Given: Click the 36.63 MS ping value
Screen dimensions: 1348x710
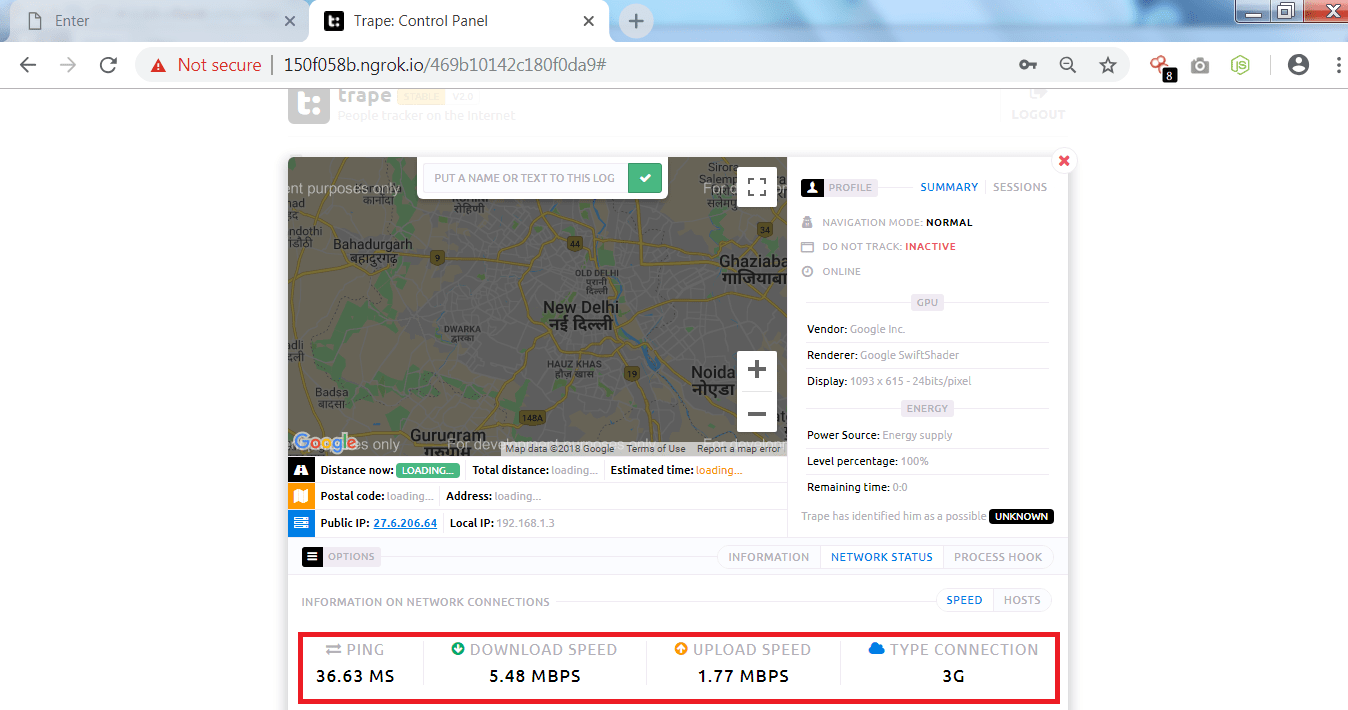Looking at the screenshot, I should tap(355, 676).
